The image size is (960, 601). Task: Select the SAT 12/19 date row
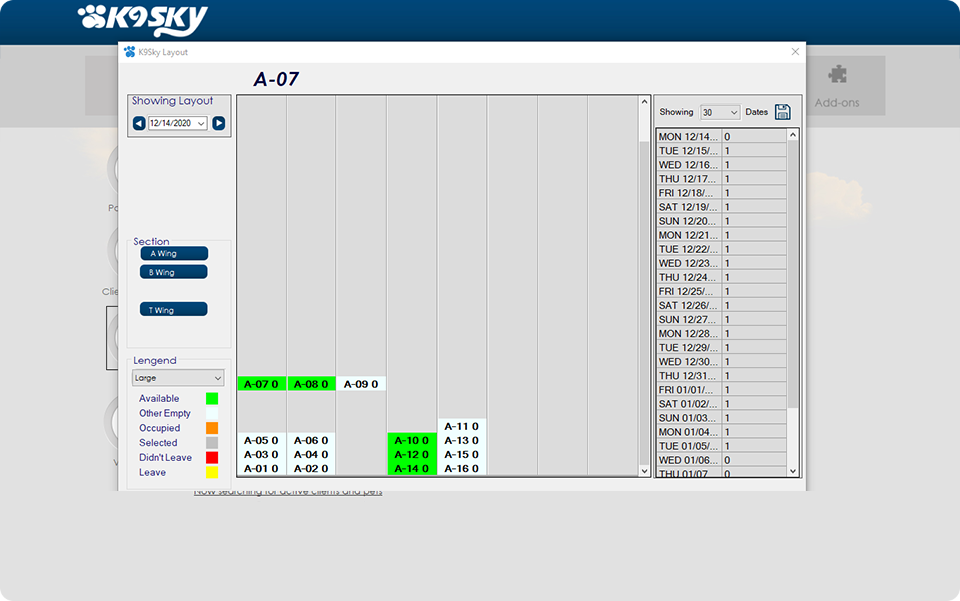pos(721,207)
